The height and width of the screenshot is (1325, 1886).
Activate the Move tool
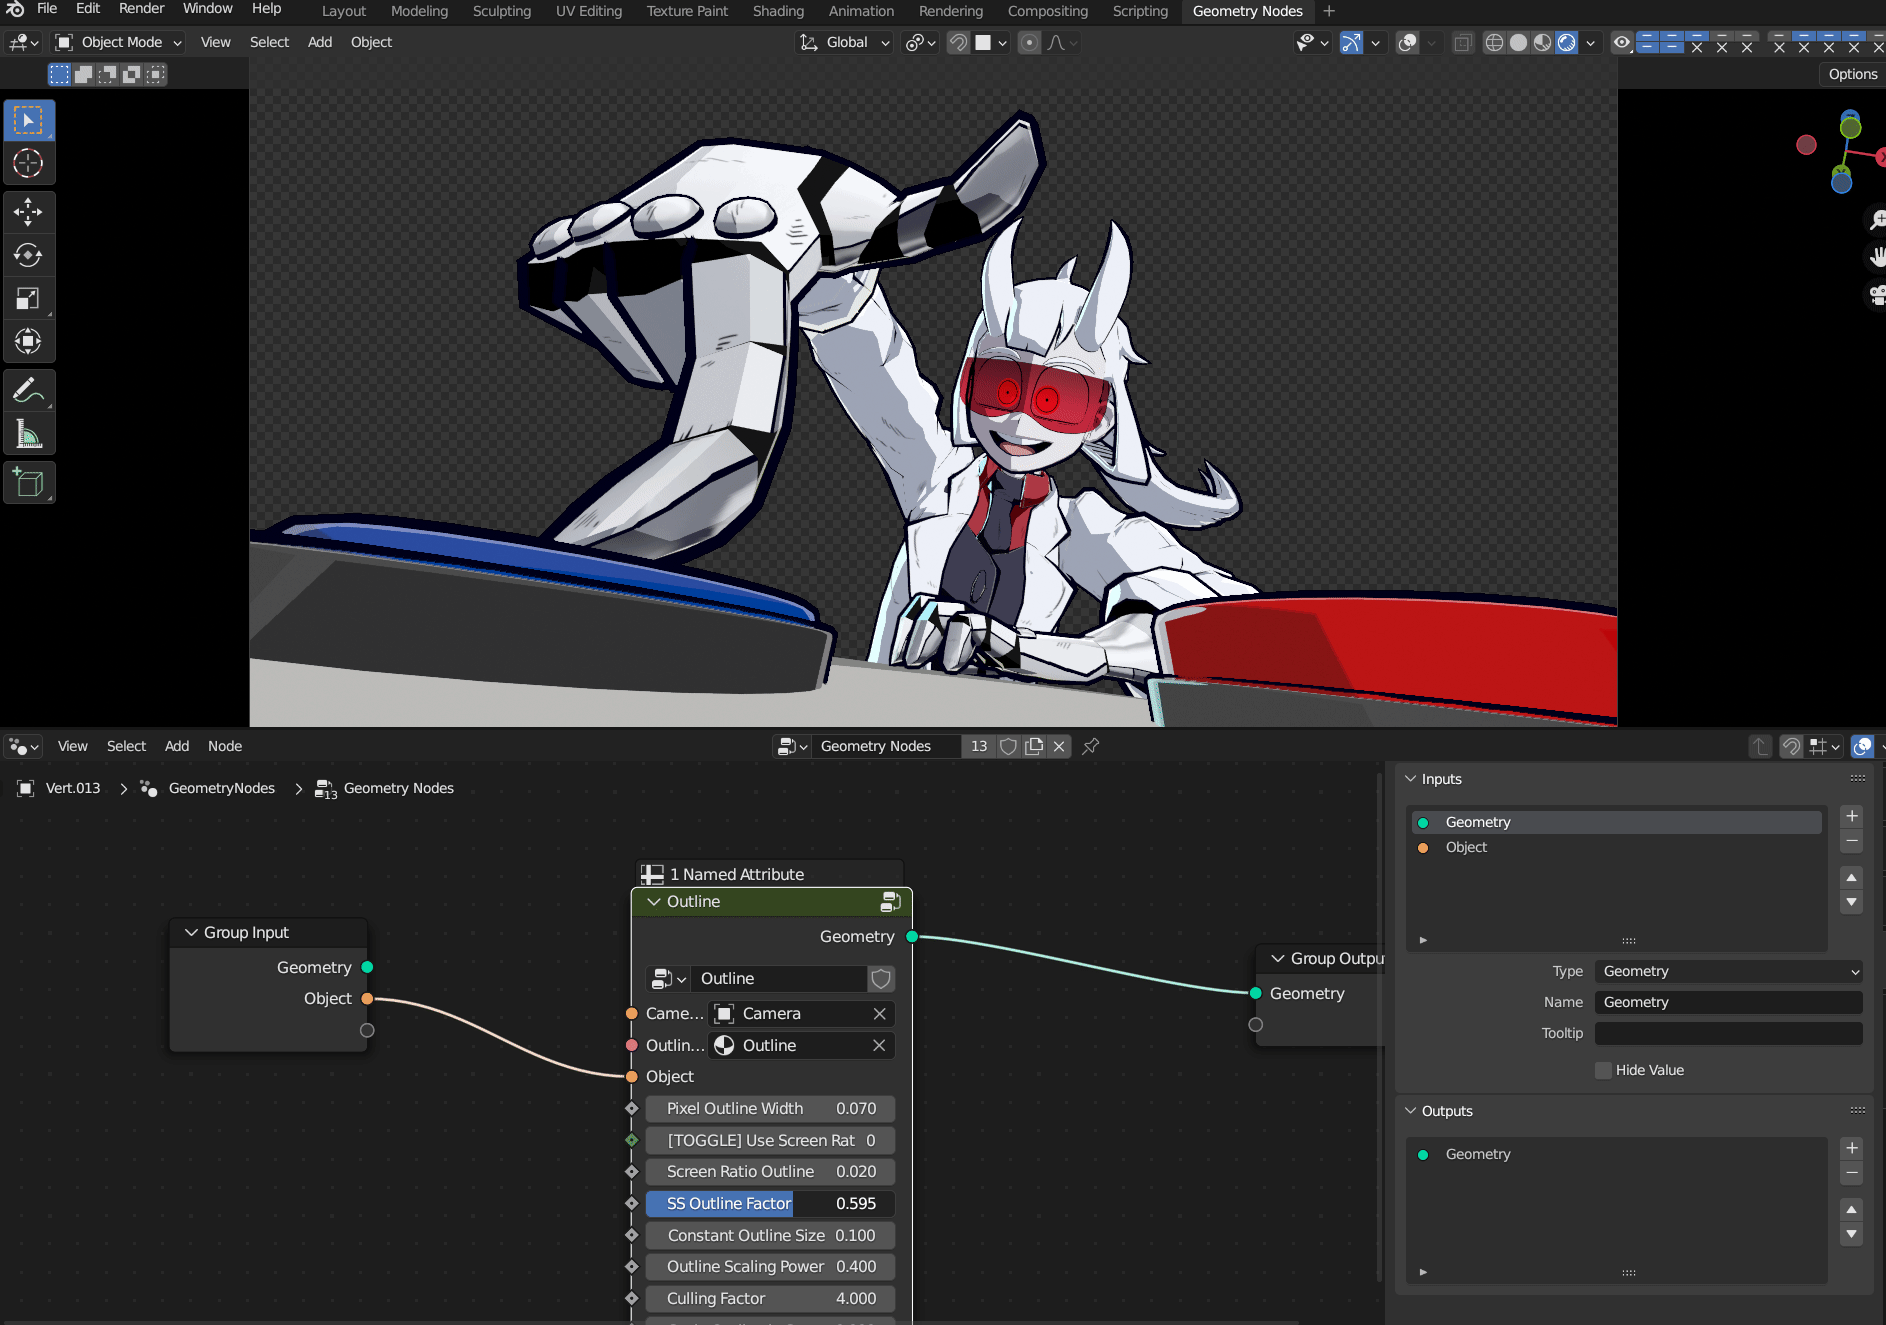pos(28,212)
